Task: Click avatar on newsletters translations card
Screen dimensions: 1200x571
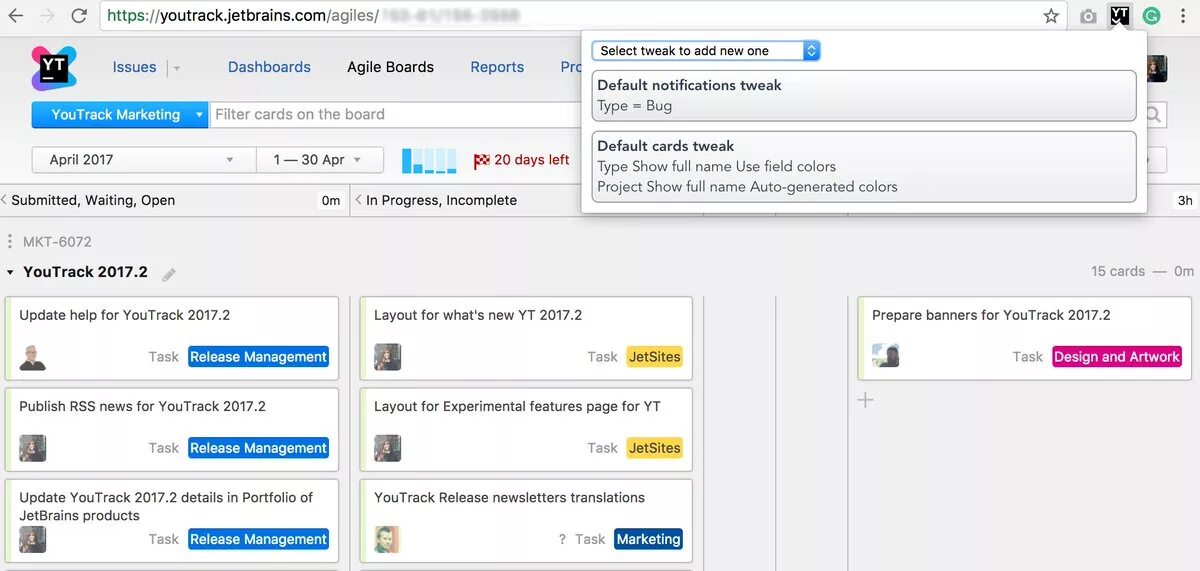Action: tap(387, 539)
